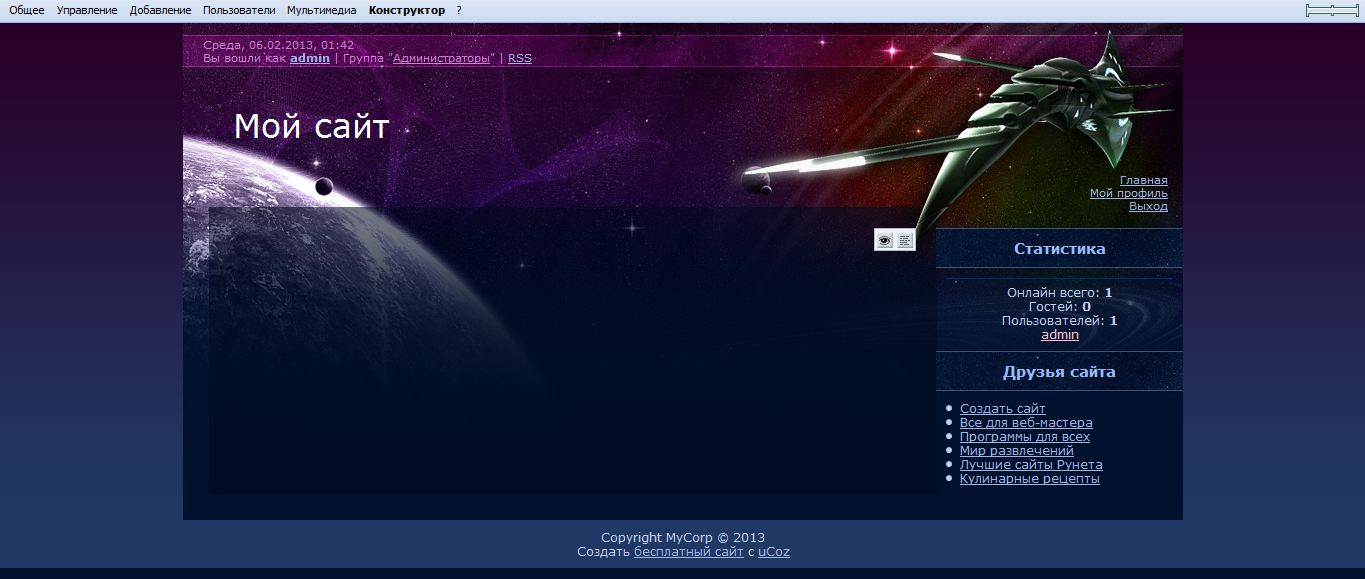This screenshot has height=579, width=1365.
Task: Click the width adjuster icon in top bar
Action: coord(1333,10)
